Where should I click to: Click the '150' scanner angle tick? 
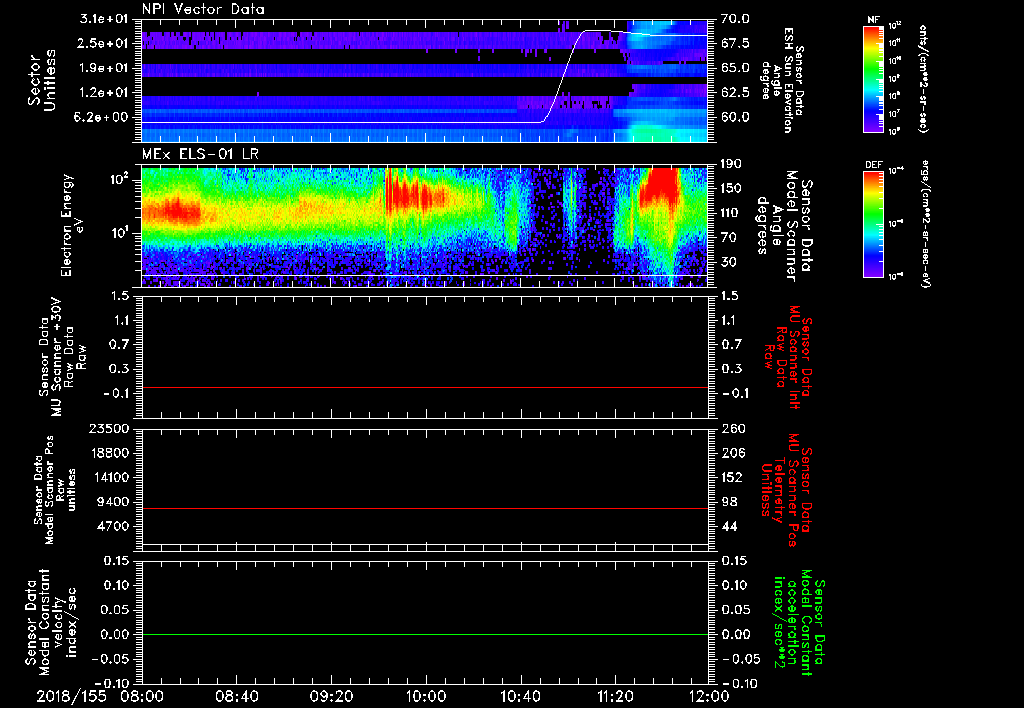(x=731, y=188)
